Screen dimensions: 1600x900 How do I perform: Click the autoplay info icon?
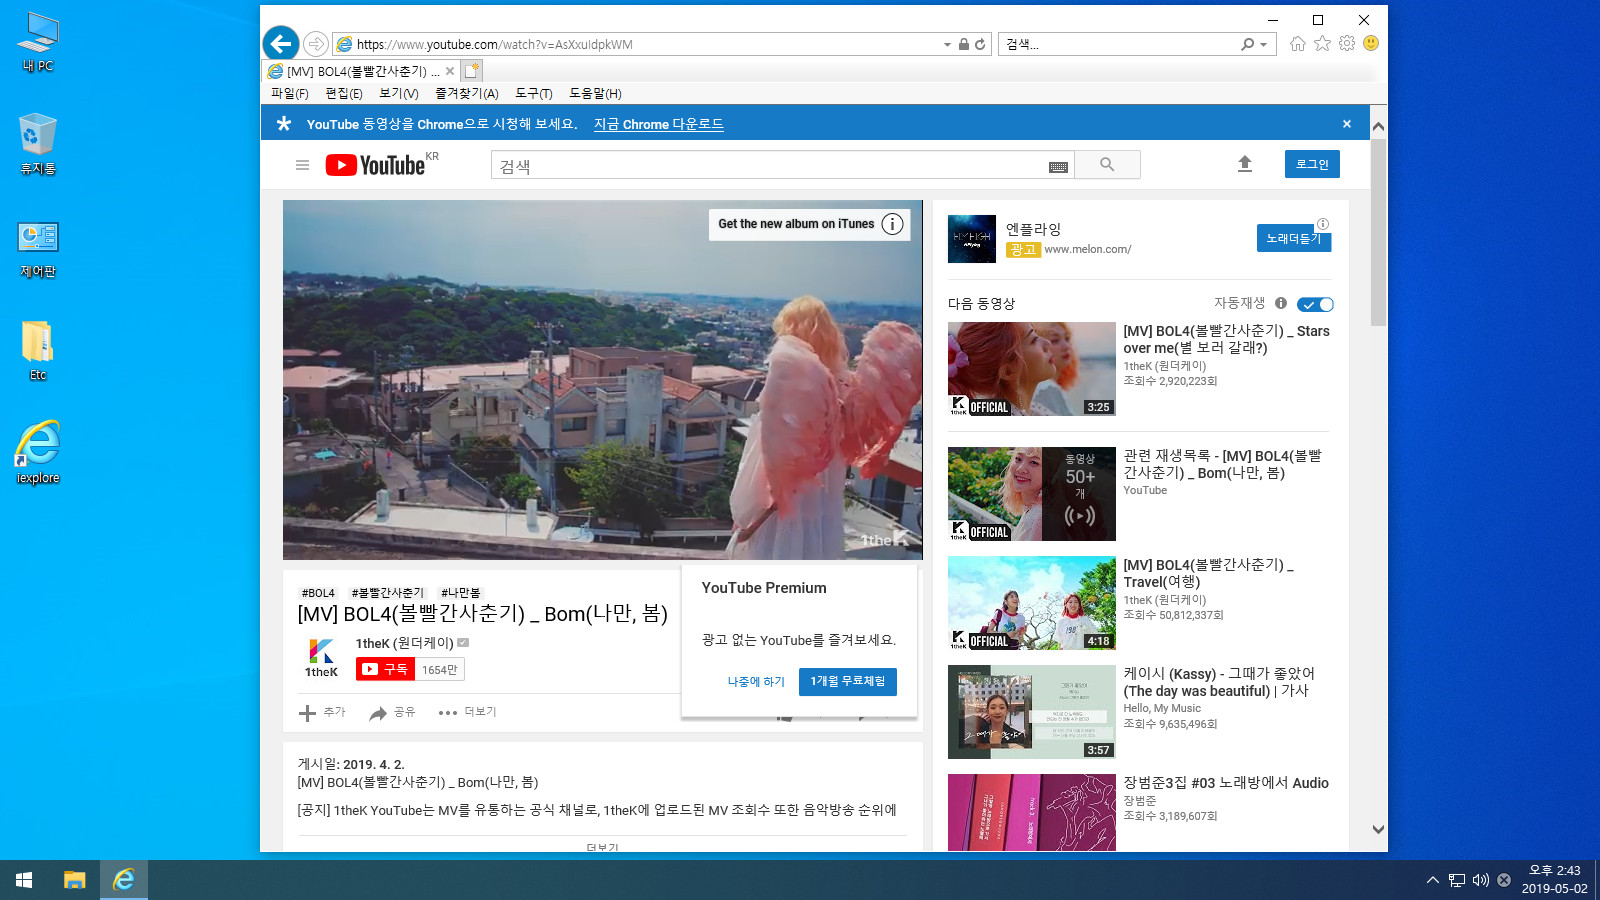click(x=1281, y=303)
